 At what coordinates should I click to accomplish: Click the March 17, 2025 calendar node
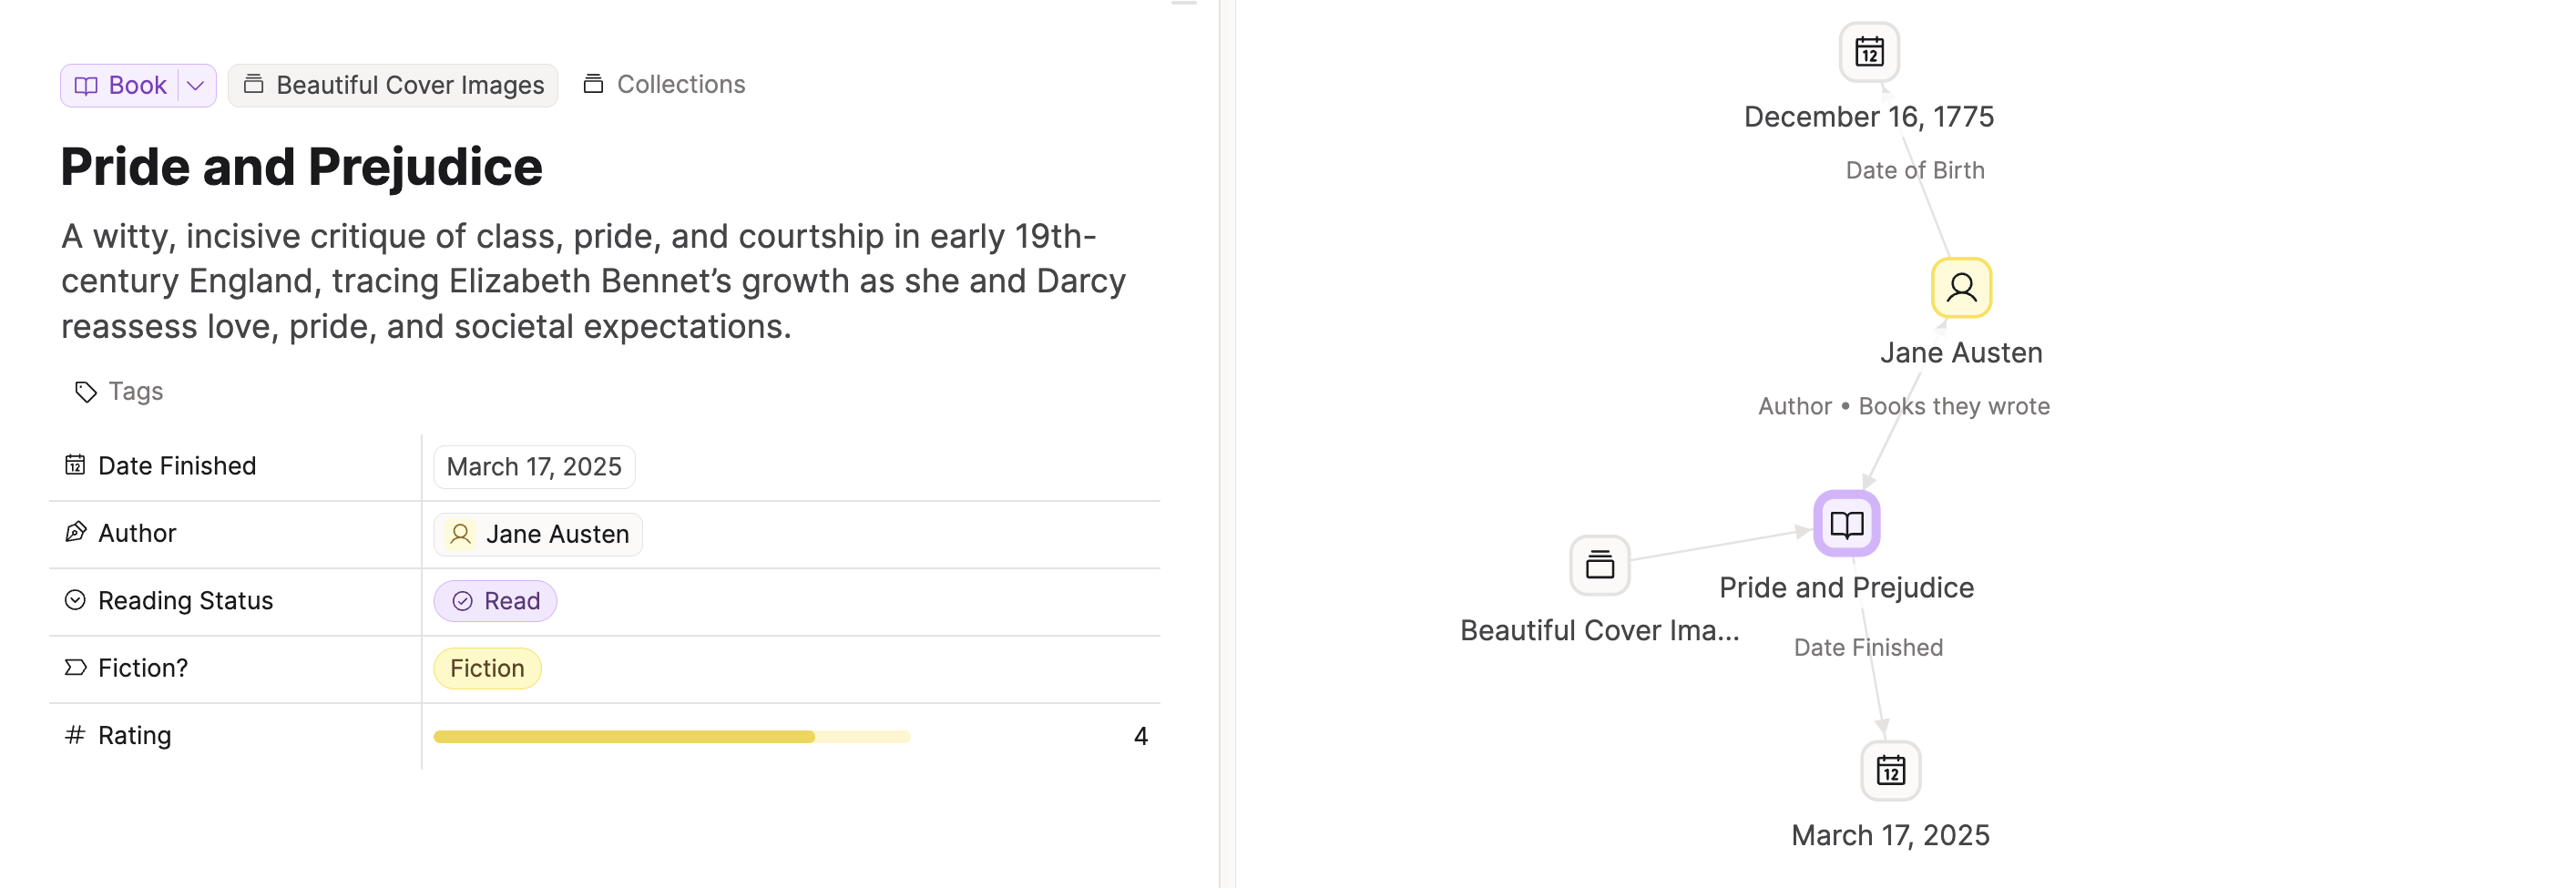click(1889, 771)
